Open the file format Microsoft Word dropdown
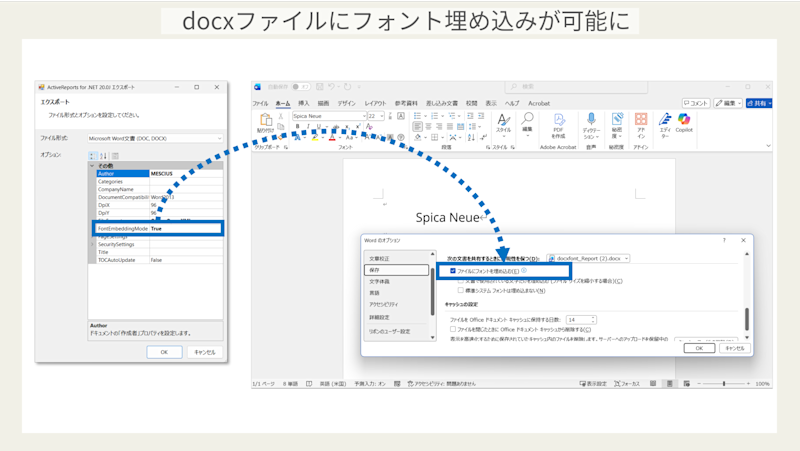The image size is (800, 451). (x=155, y=138)
